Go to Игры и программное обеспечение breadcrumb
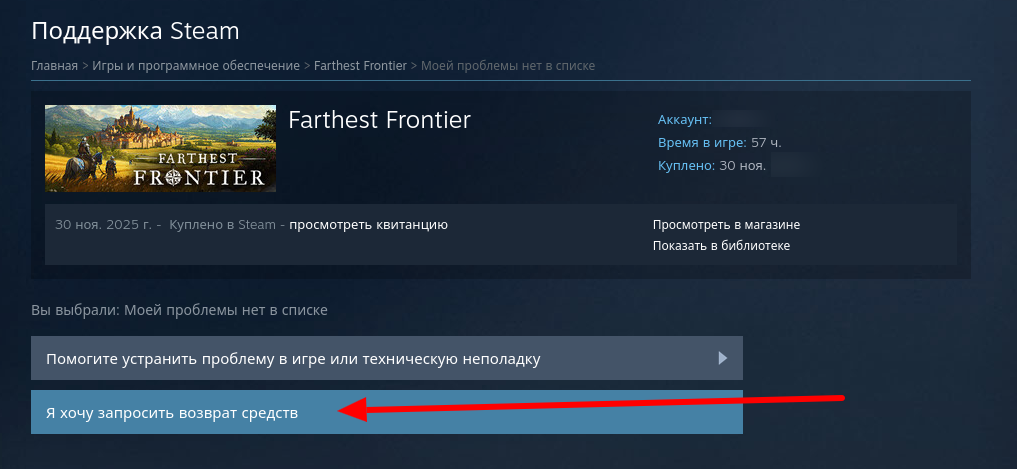Screen dimensions: 1017x469 (196, 66)
